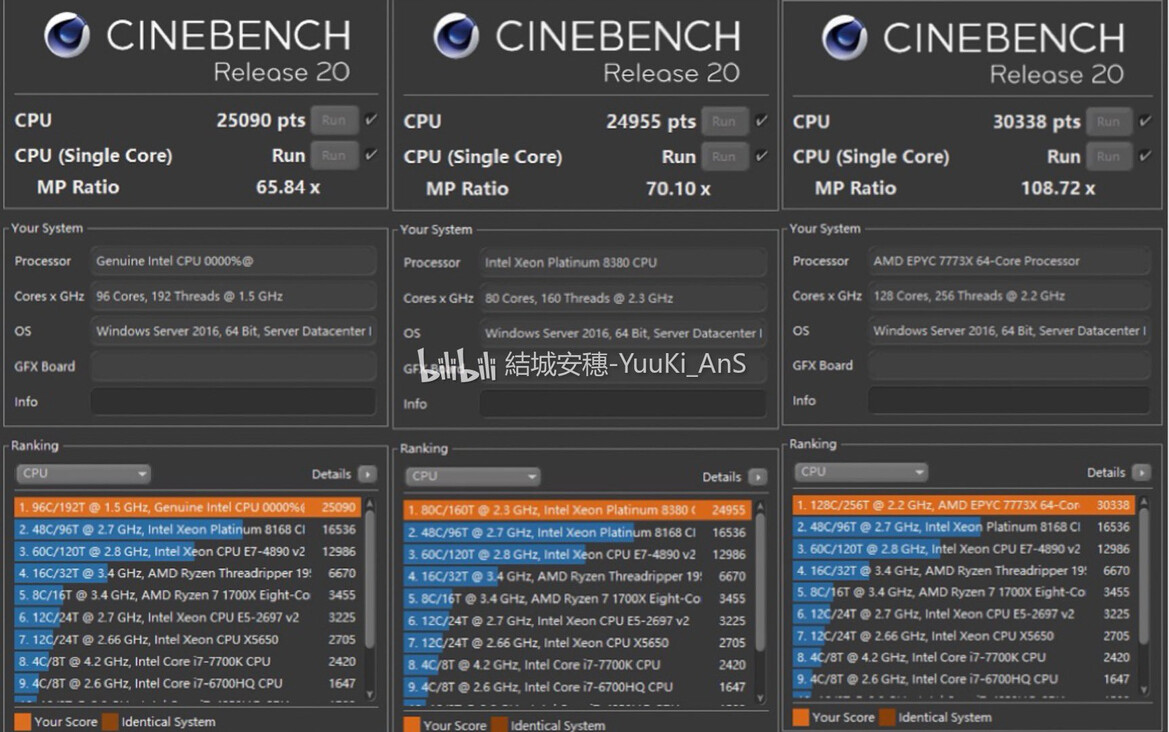Select ranking row '80C/160T @ 2.3 GHz, Intel Xeon Platinum 8380'
This screenshot has height=732, width=1169.
click(x=578, y=510)
